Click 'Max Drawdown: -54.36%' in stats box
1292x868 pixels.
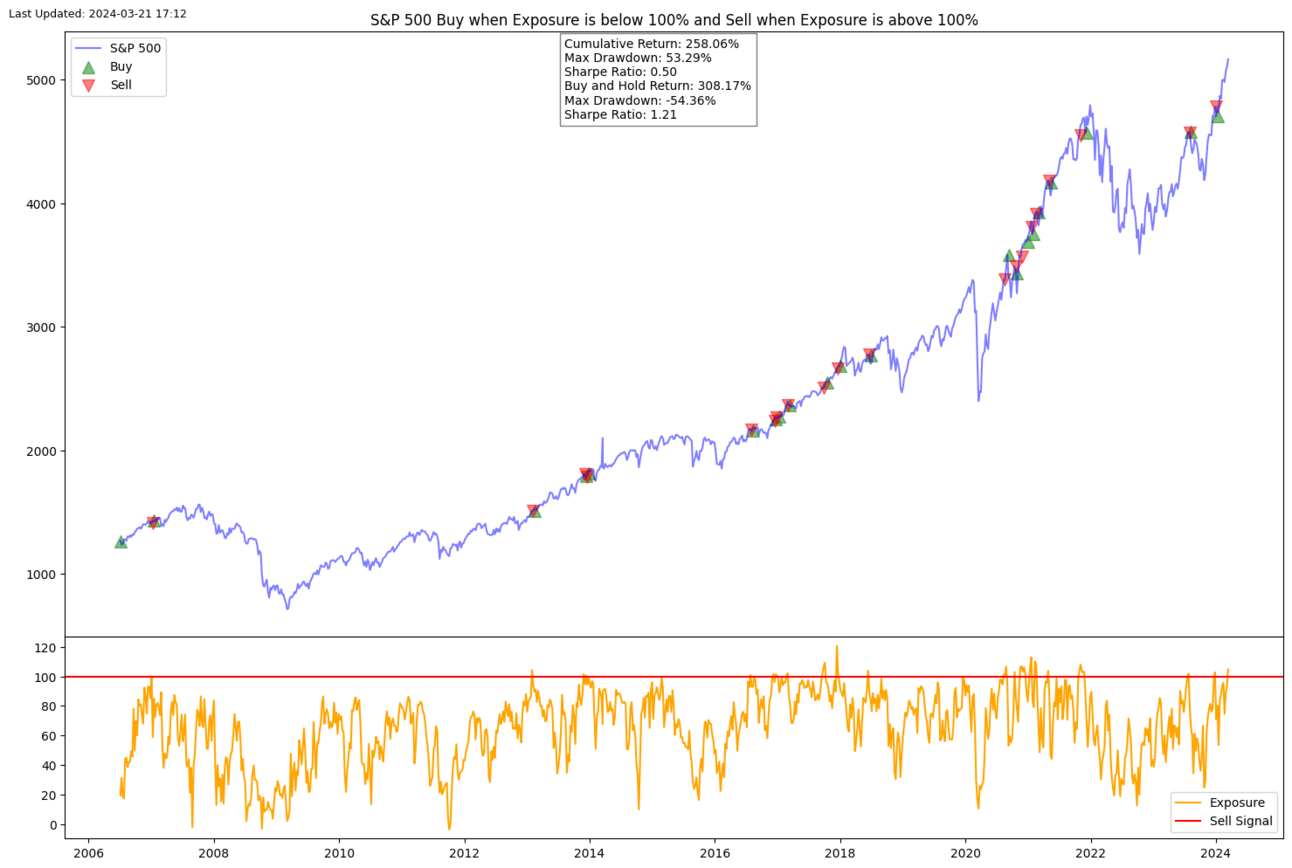click(x=640, y=100)
